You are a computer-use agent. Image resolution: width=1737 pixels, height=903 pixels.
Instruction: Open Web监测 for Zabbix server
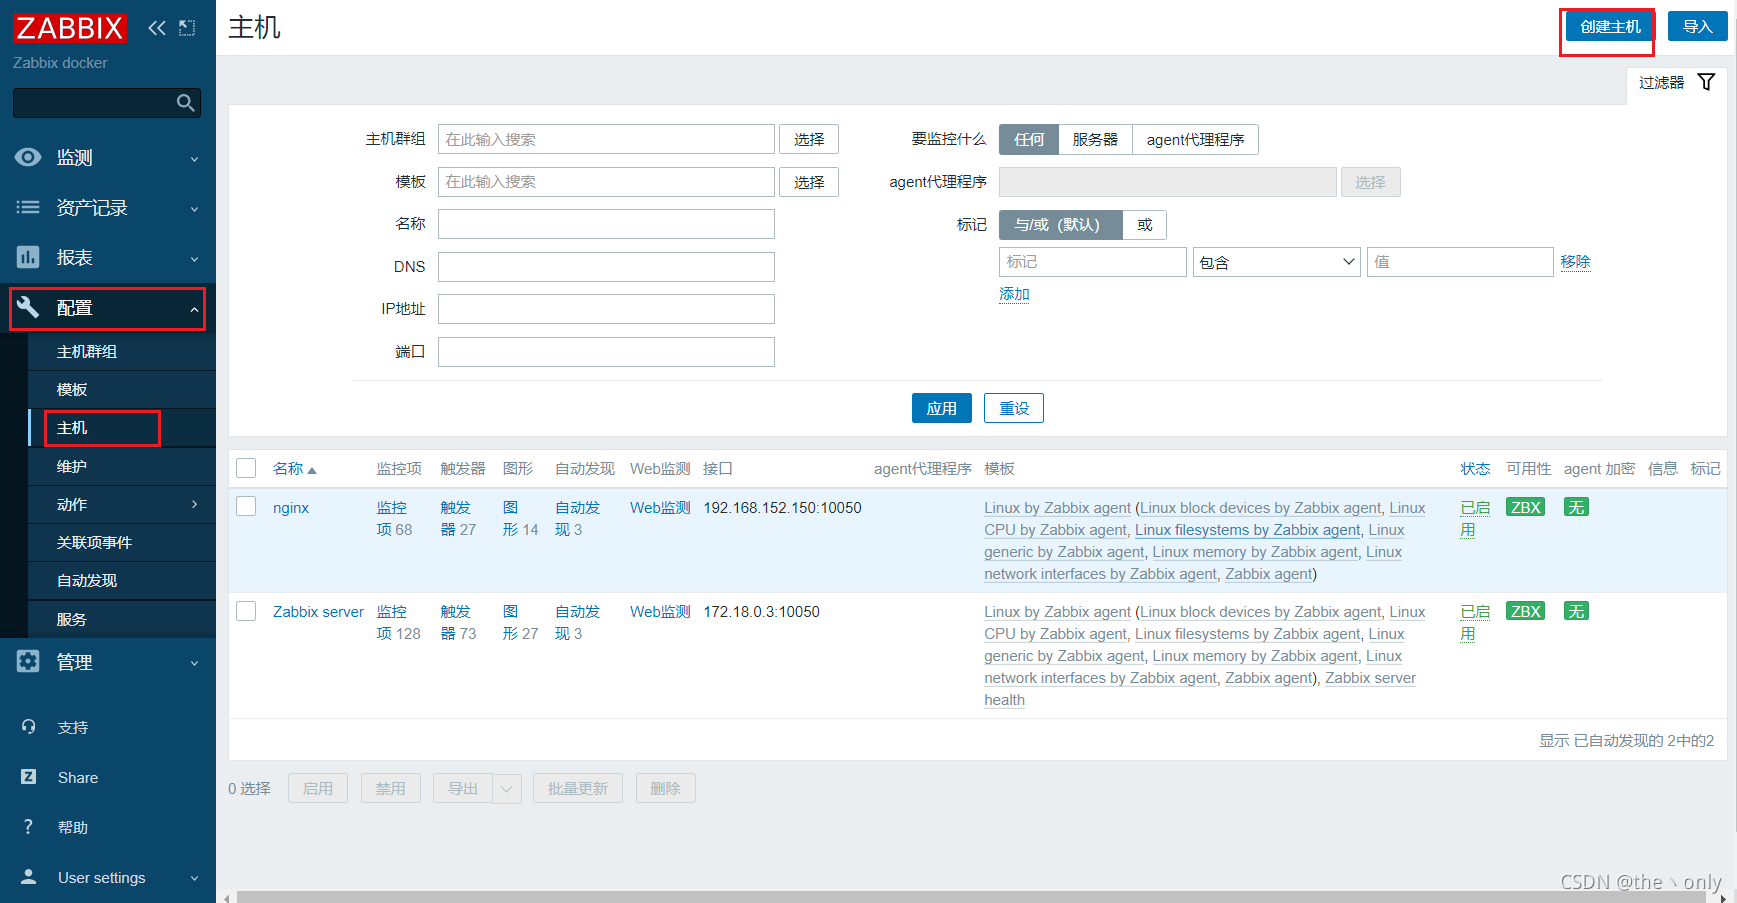tap(660, 611)
